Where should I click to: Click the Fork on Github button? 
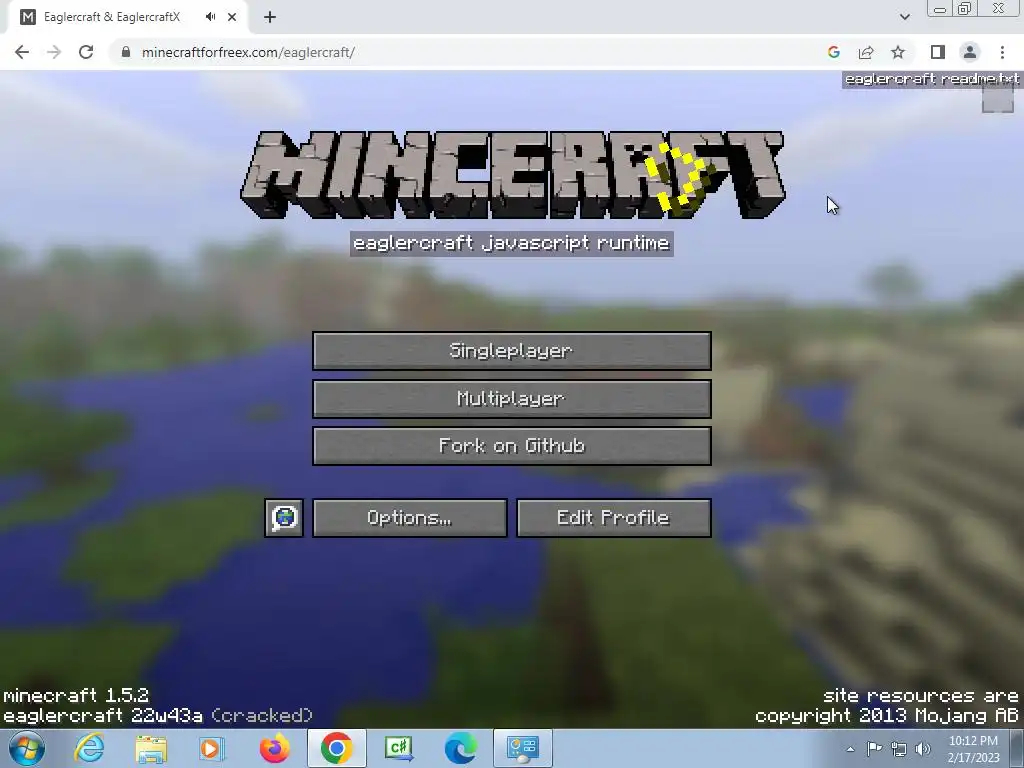(x=511, y=446)
